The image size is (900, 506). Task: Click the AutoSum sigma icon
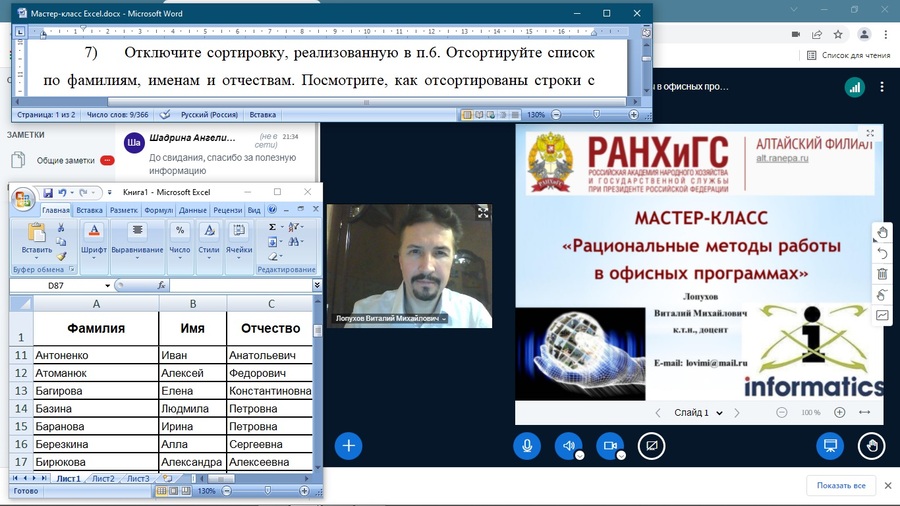[273, 227]
